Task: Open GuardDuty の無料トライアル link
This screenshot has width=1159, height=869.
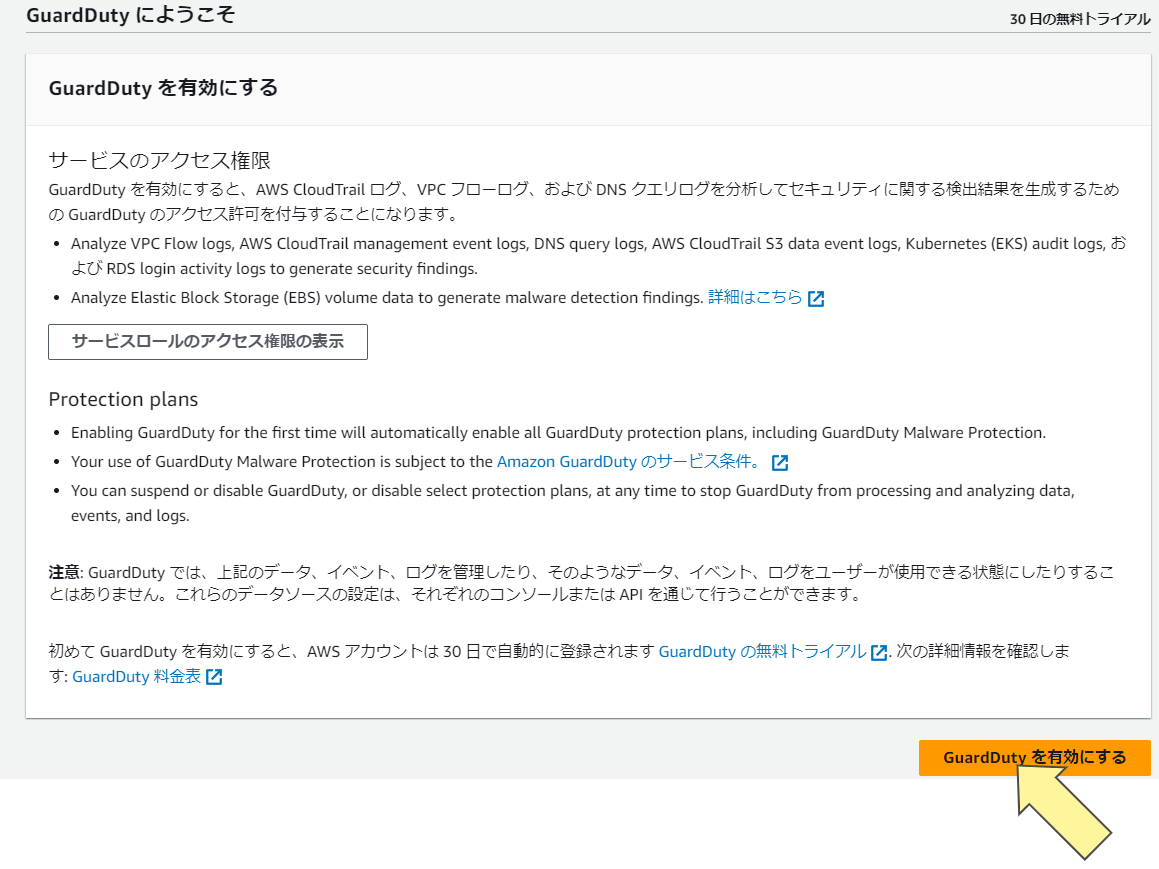Action: coord(762,651)
